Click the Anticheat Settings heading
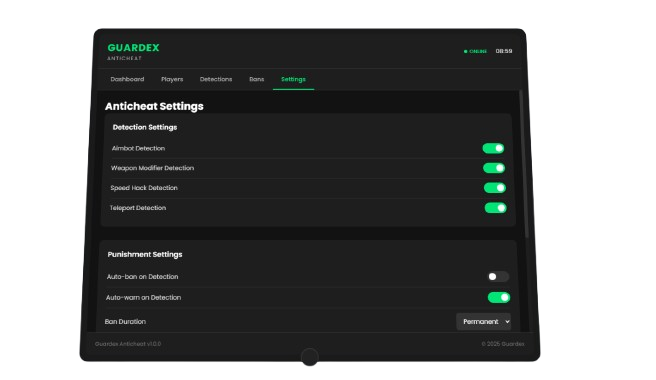The height and width of the screenshot is (380, 656). pos(154,106)
